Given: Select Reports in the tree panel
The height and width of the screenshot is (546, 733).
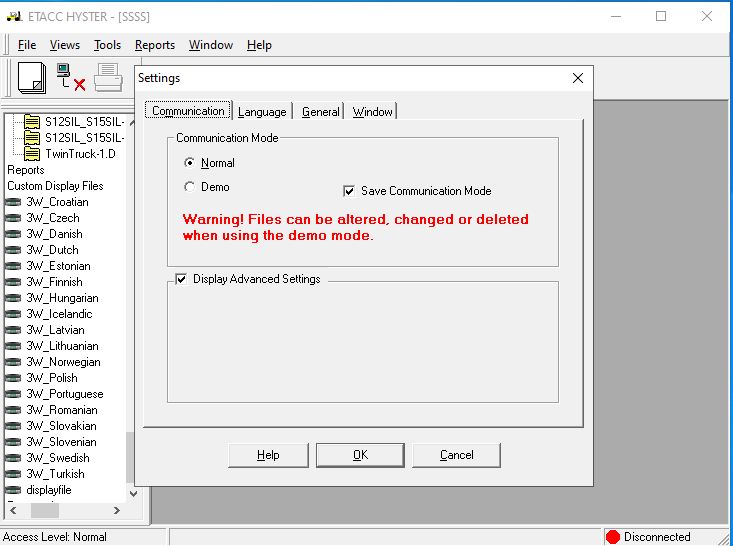Looking at the screenshot, I should click(x=26, y=170).
